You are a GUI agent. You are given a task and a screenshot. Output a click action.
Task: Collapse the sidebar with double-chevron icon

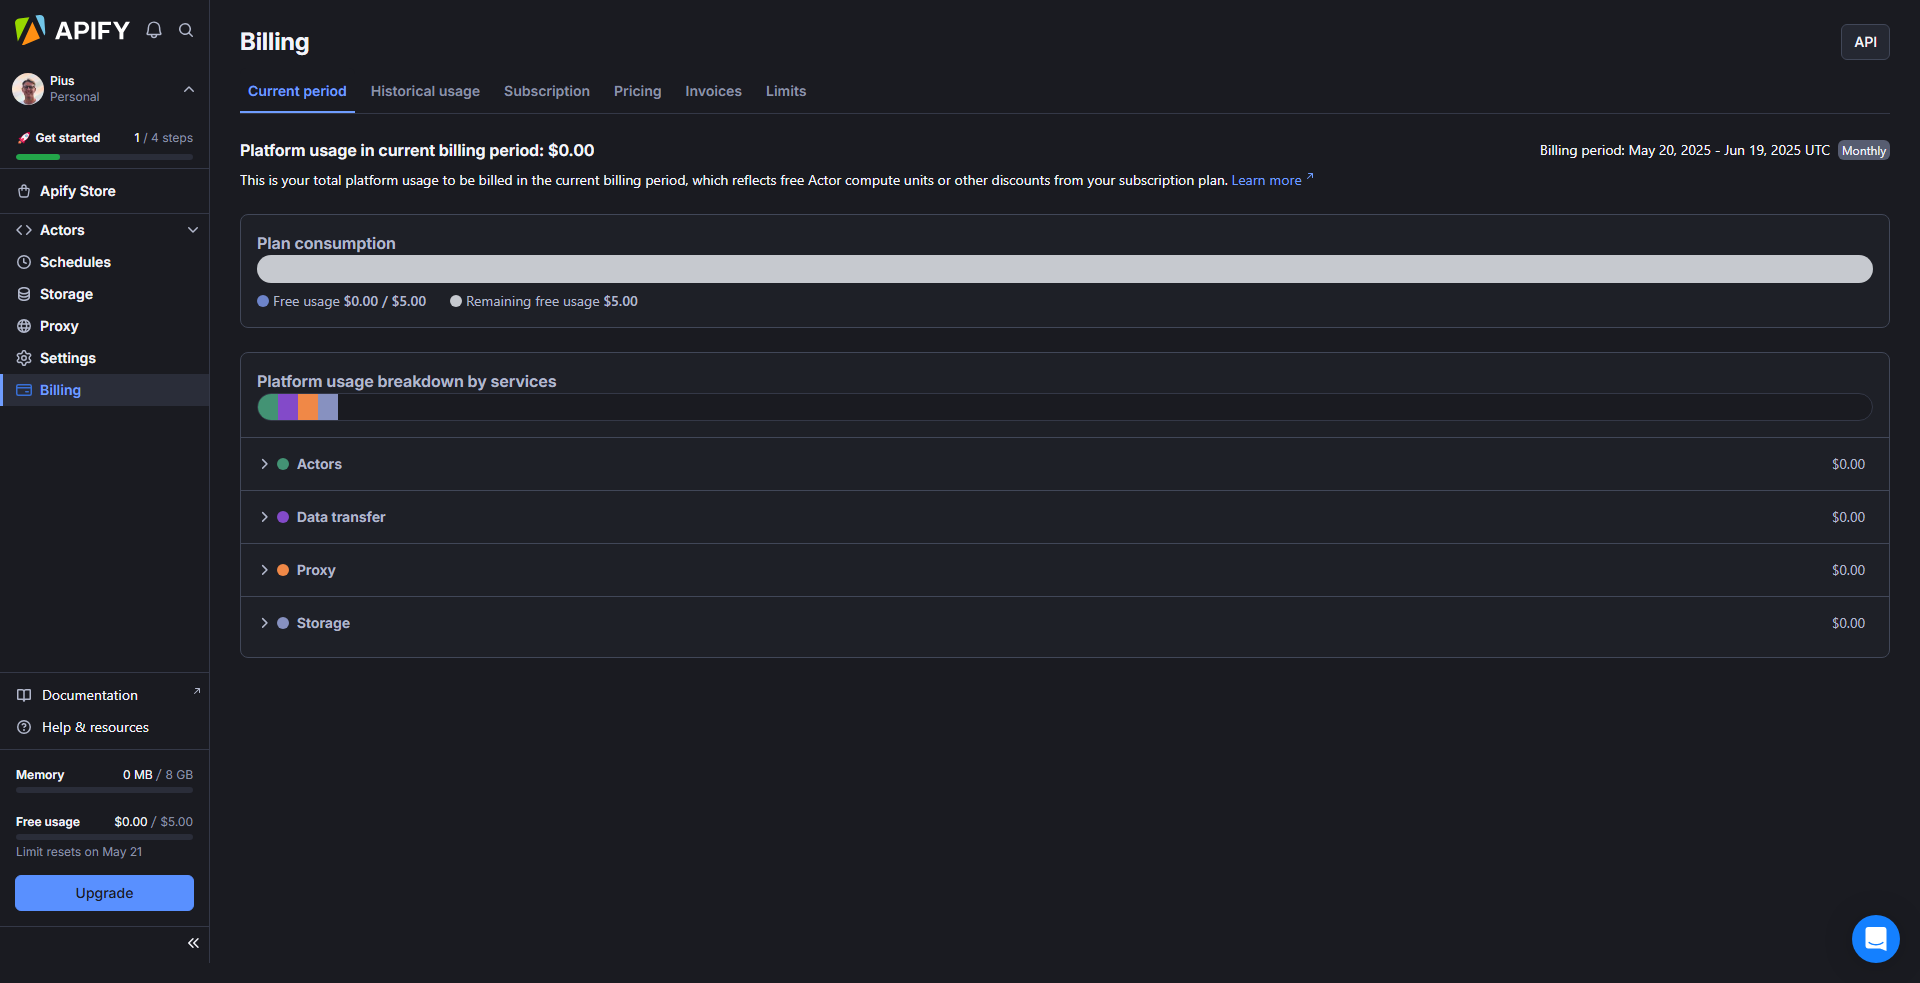click(193, 943)
